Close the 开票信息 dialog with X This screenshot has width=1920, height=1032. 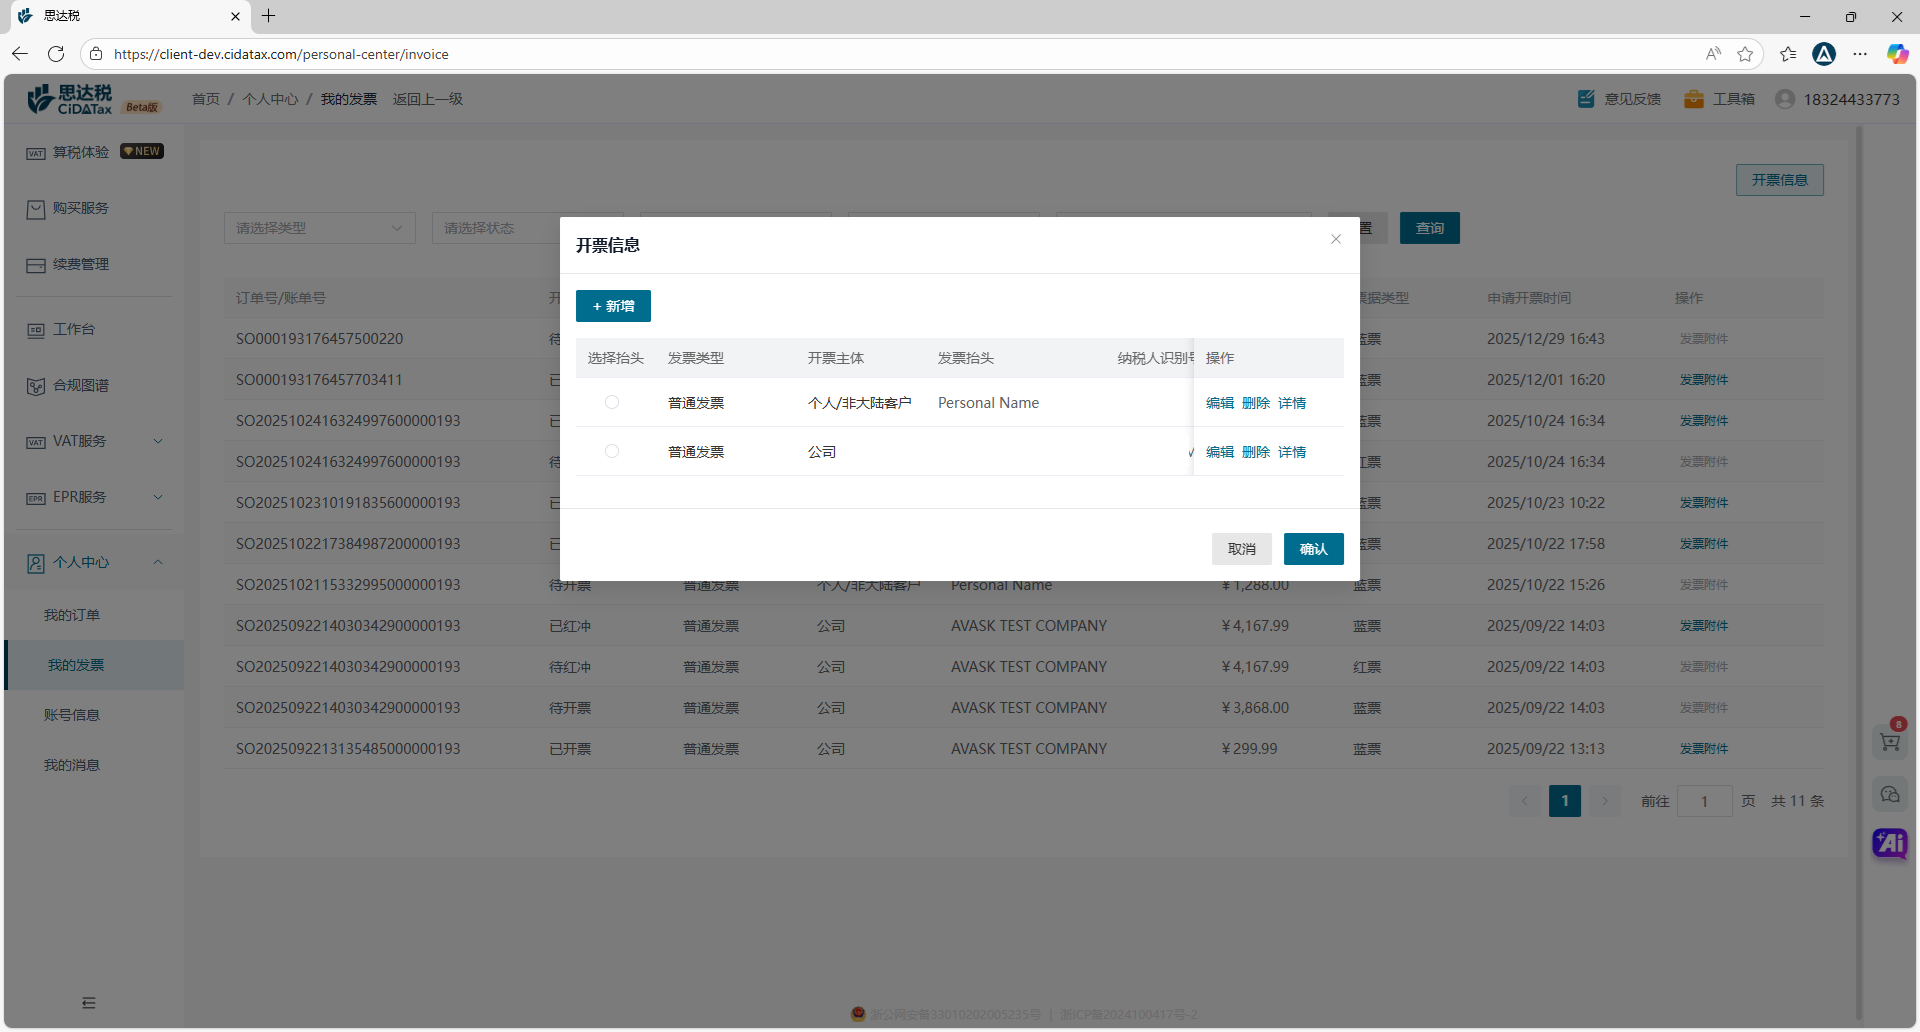[1335, 239]
